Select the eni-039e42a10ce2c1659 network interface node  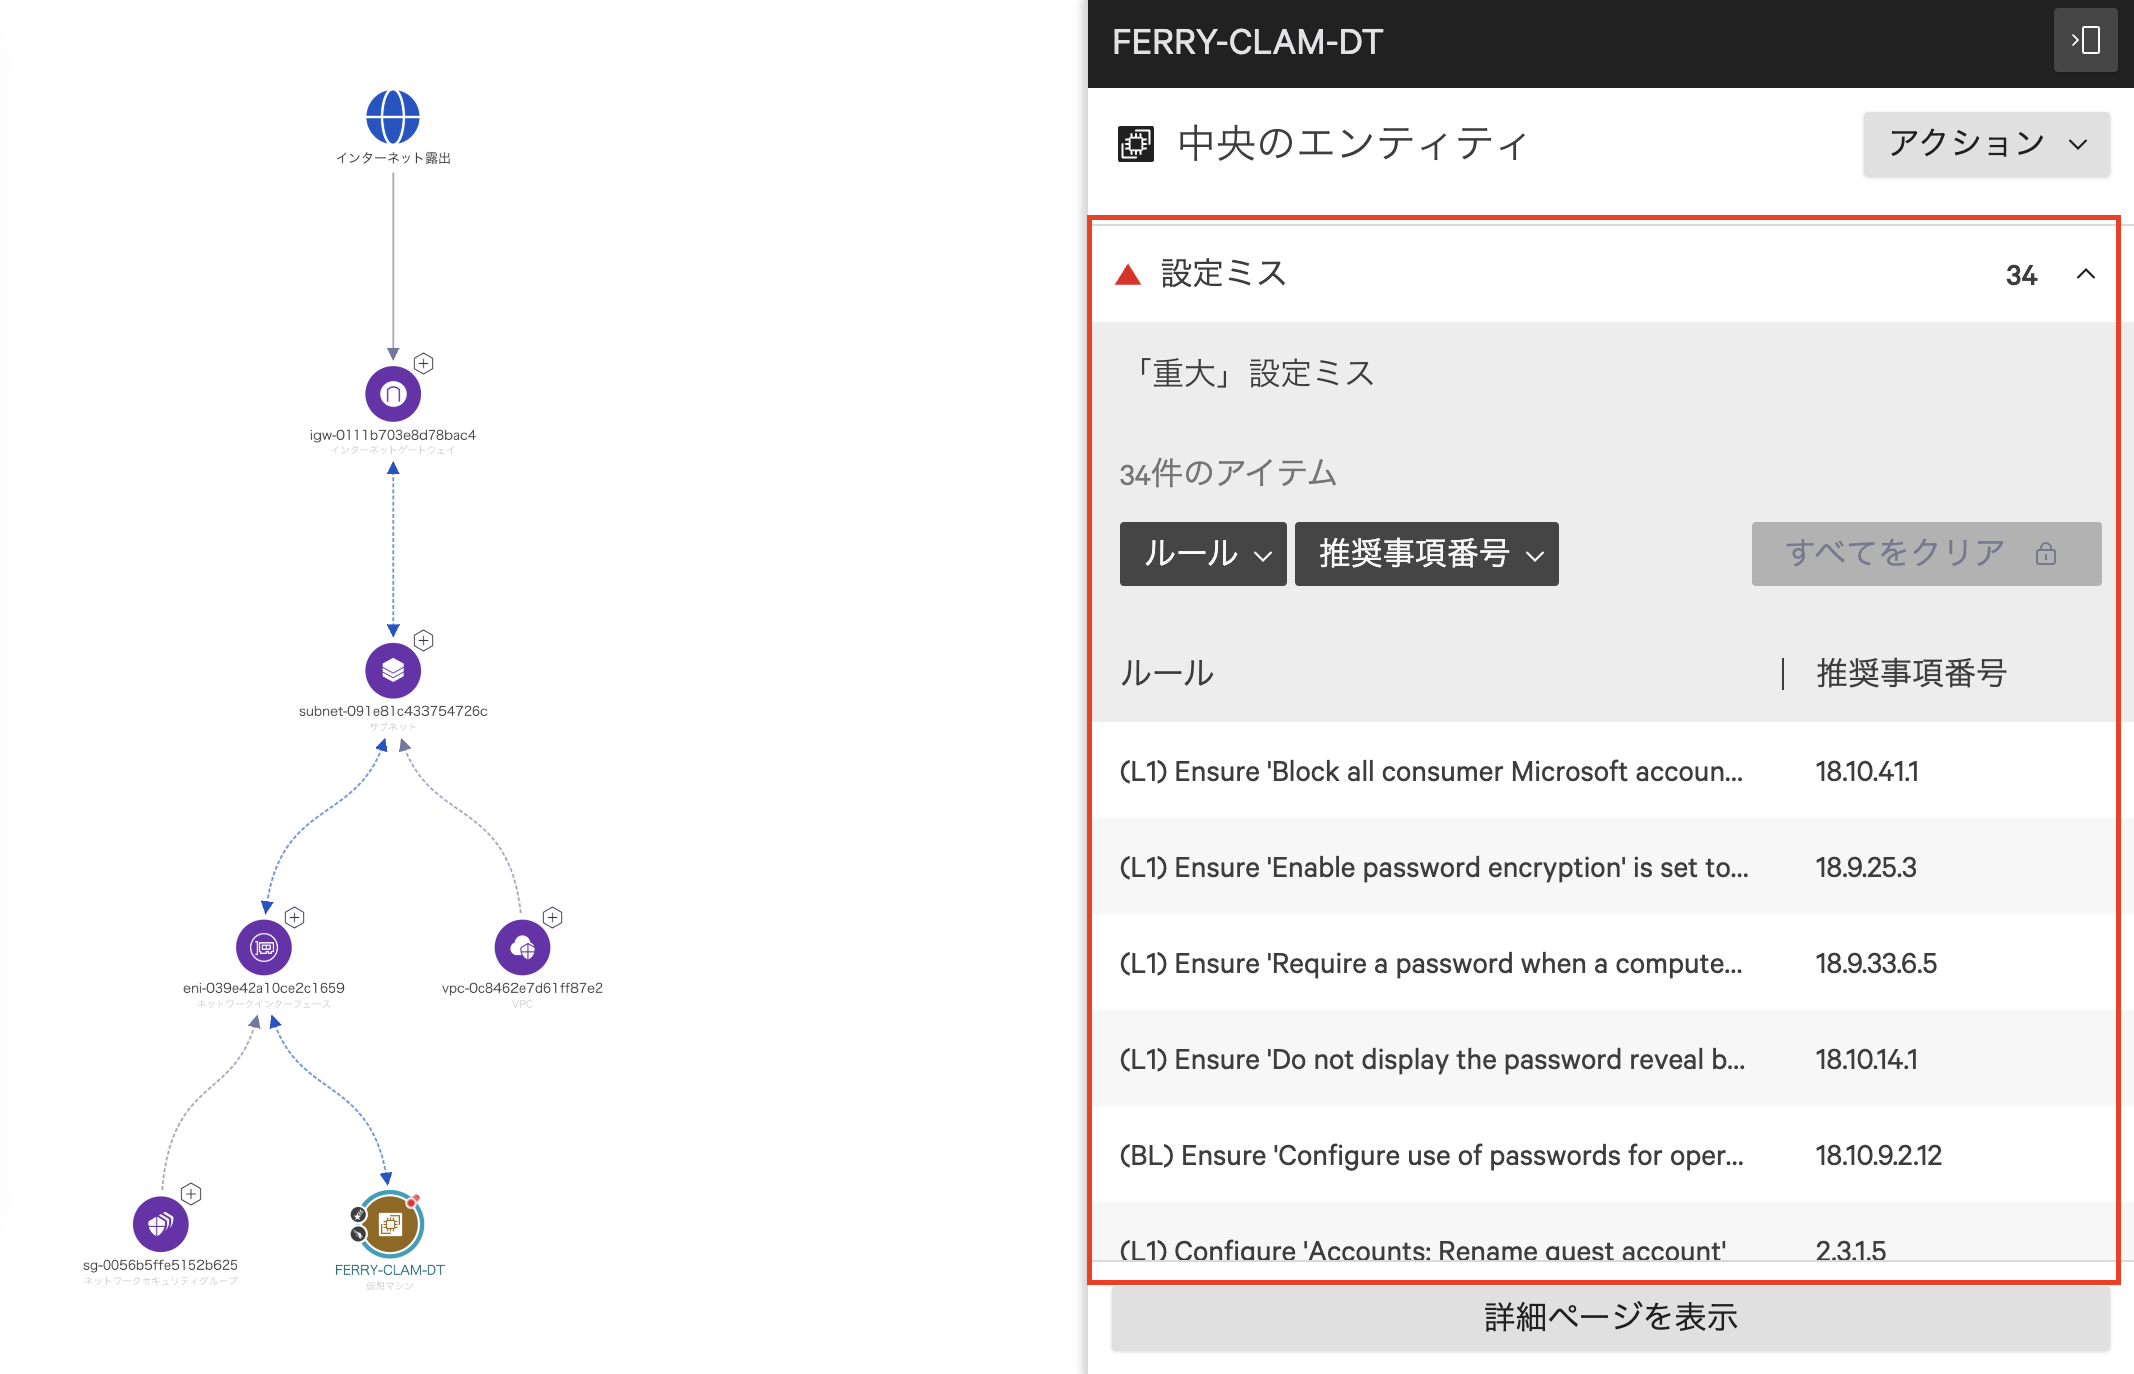pyautogui.click(x=264, y=947)
